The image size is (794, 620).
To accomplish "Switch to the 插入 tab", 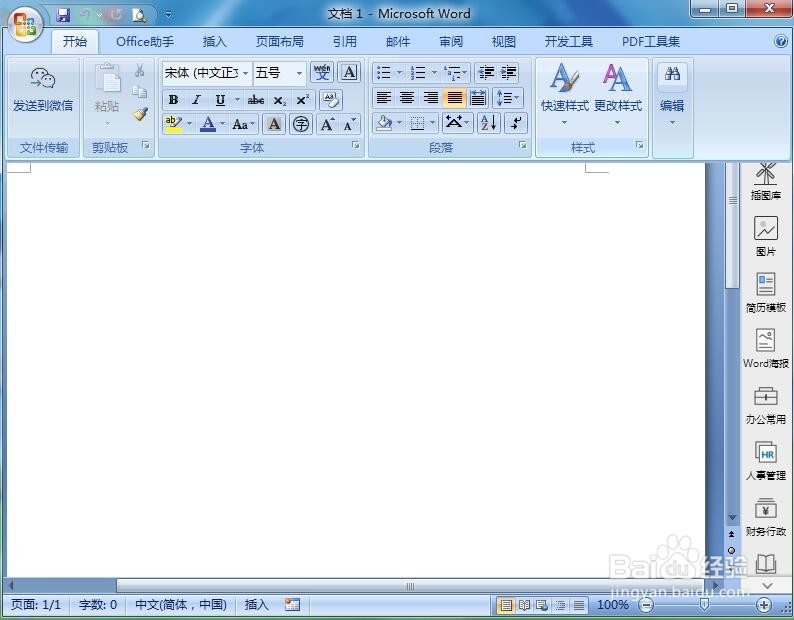I will point(214,42).
